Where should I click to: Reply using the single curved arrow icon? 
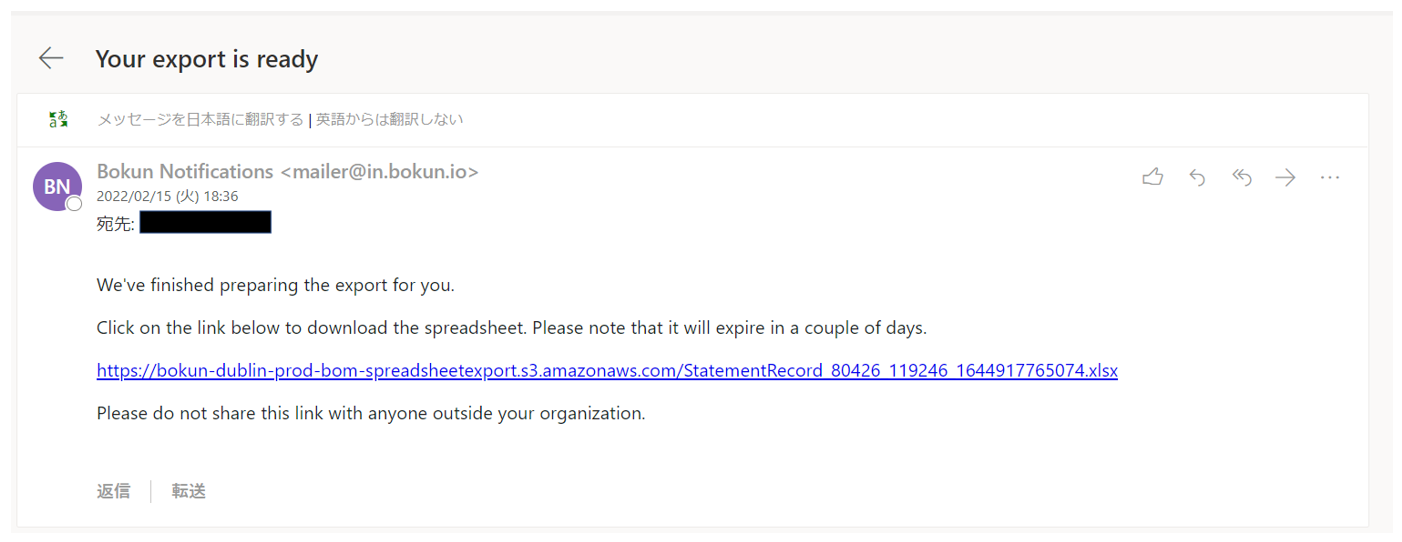pyautogui.click(x=1197, y=178)
